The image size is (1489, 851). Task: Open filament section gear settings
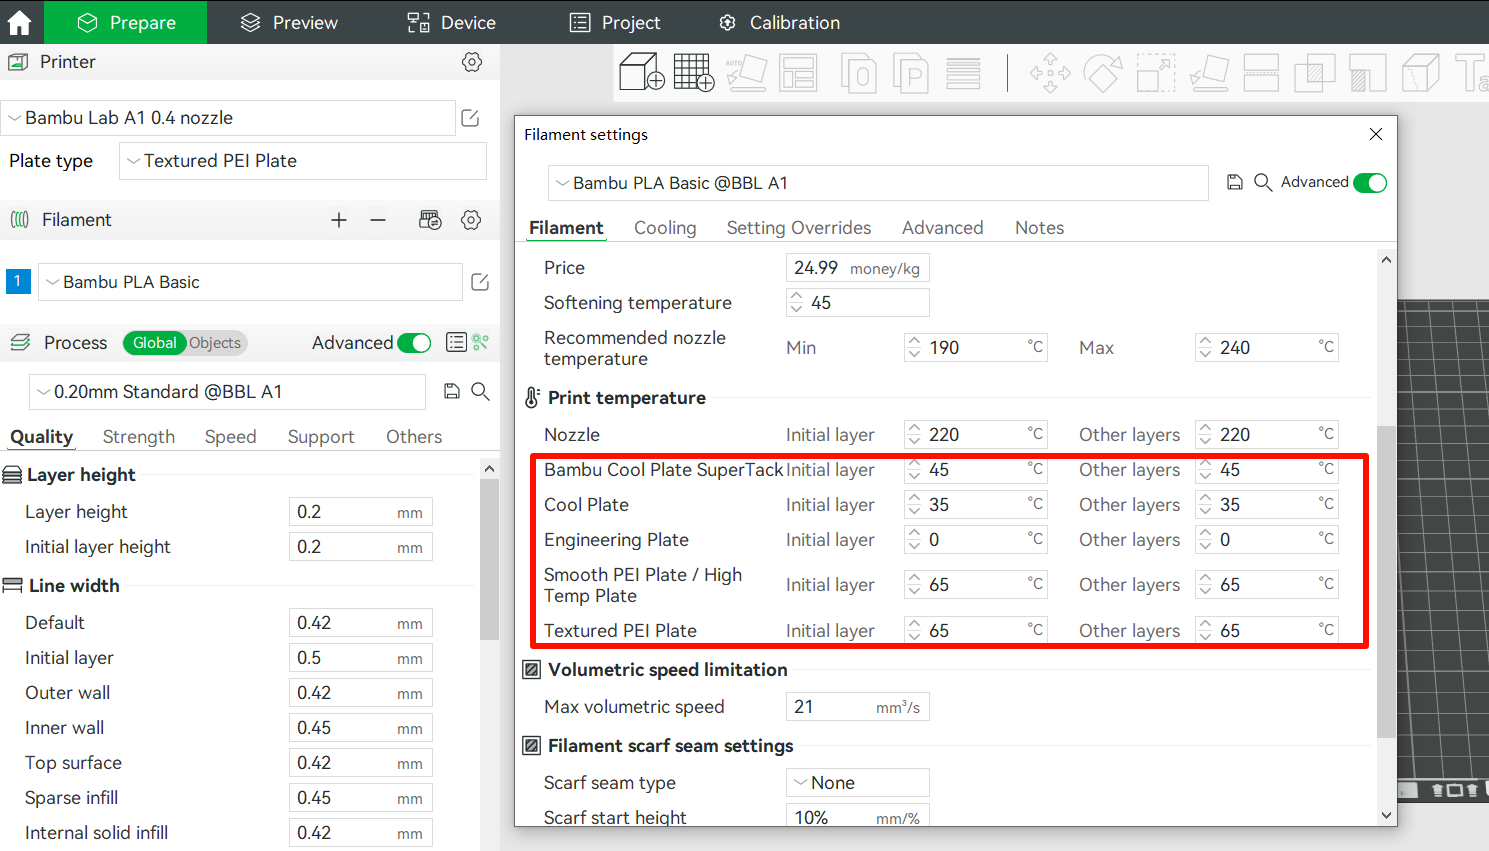tap(471, 220)
